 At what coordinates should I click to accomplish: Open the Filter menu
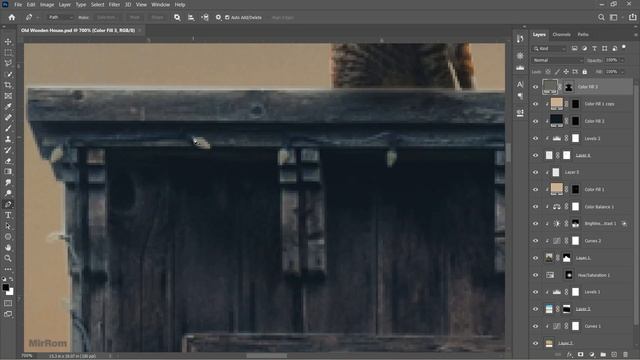(114, 4)
